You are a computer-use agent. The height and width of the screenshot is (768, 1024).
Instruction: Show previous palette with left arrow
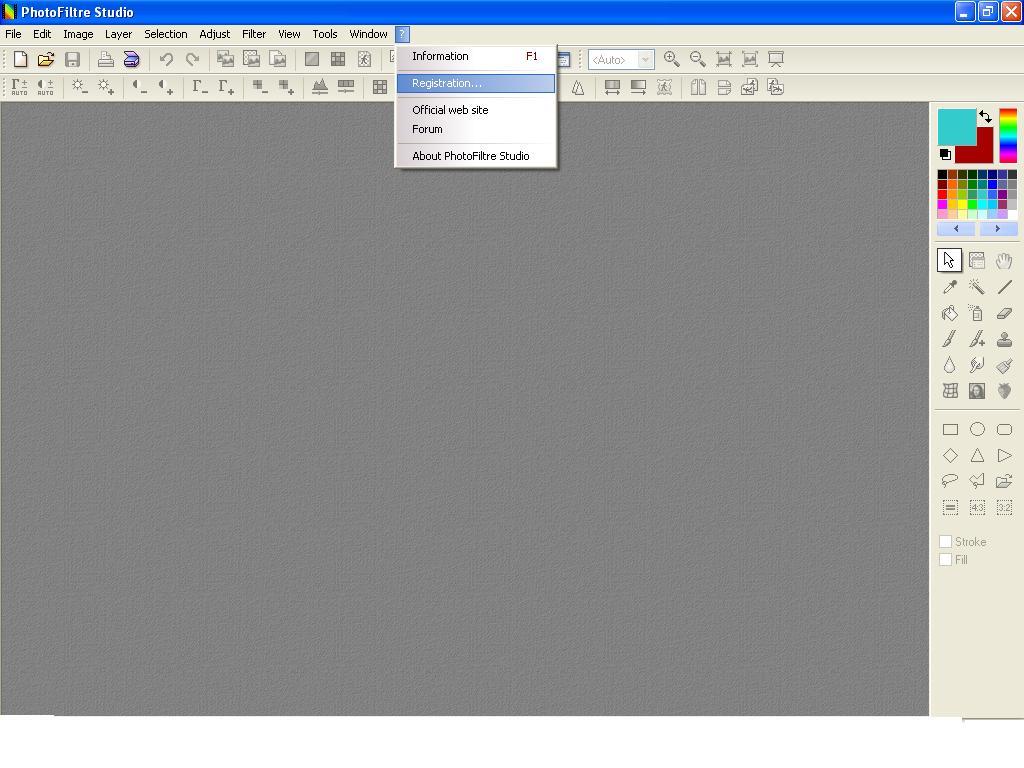tap(956, 229)
